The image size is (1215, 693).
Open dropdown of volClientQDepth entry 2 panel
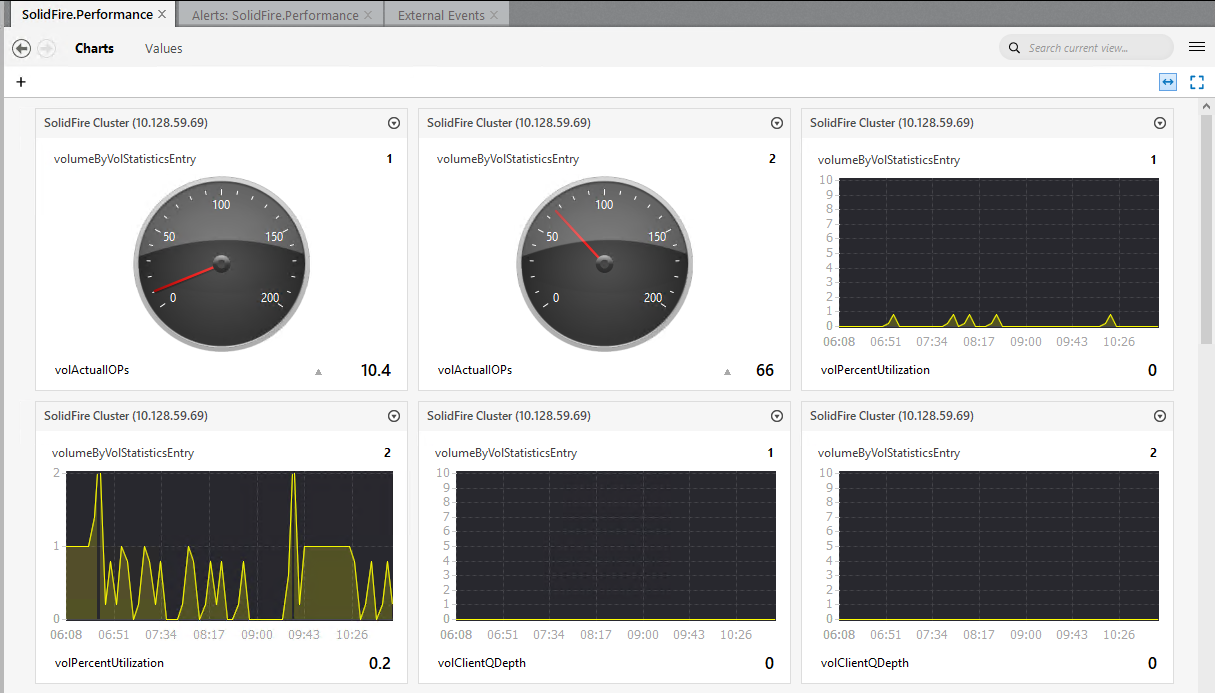(x=1160, y=416)
